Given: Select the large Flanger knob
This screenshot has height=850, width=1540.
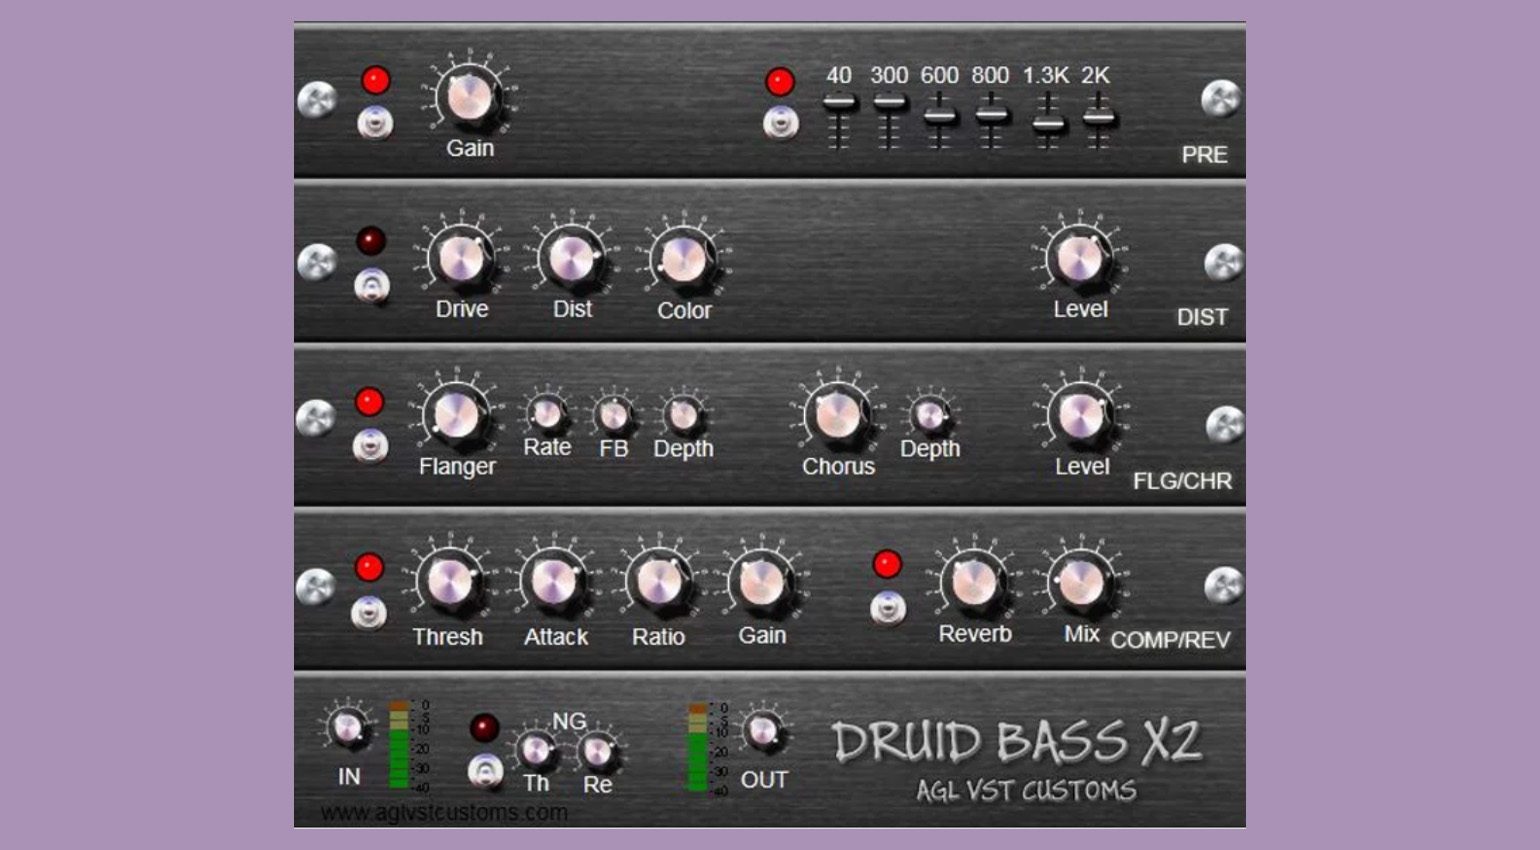Looking at the screenshot, I should pos(457,415).
